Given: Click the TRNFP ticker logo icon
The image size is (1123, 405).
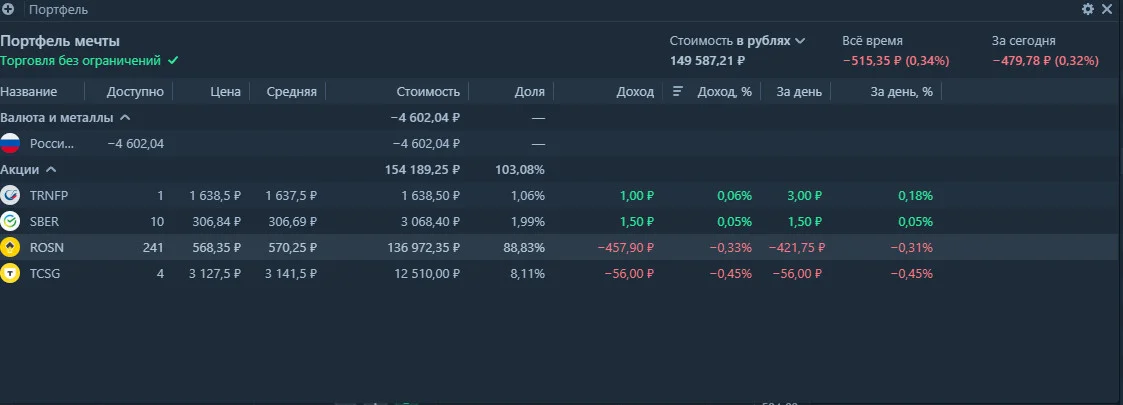Looking at the screenshot, I should (10, 195).
